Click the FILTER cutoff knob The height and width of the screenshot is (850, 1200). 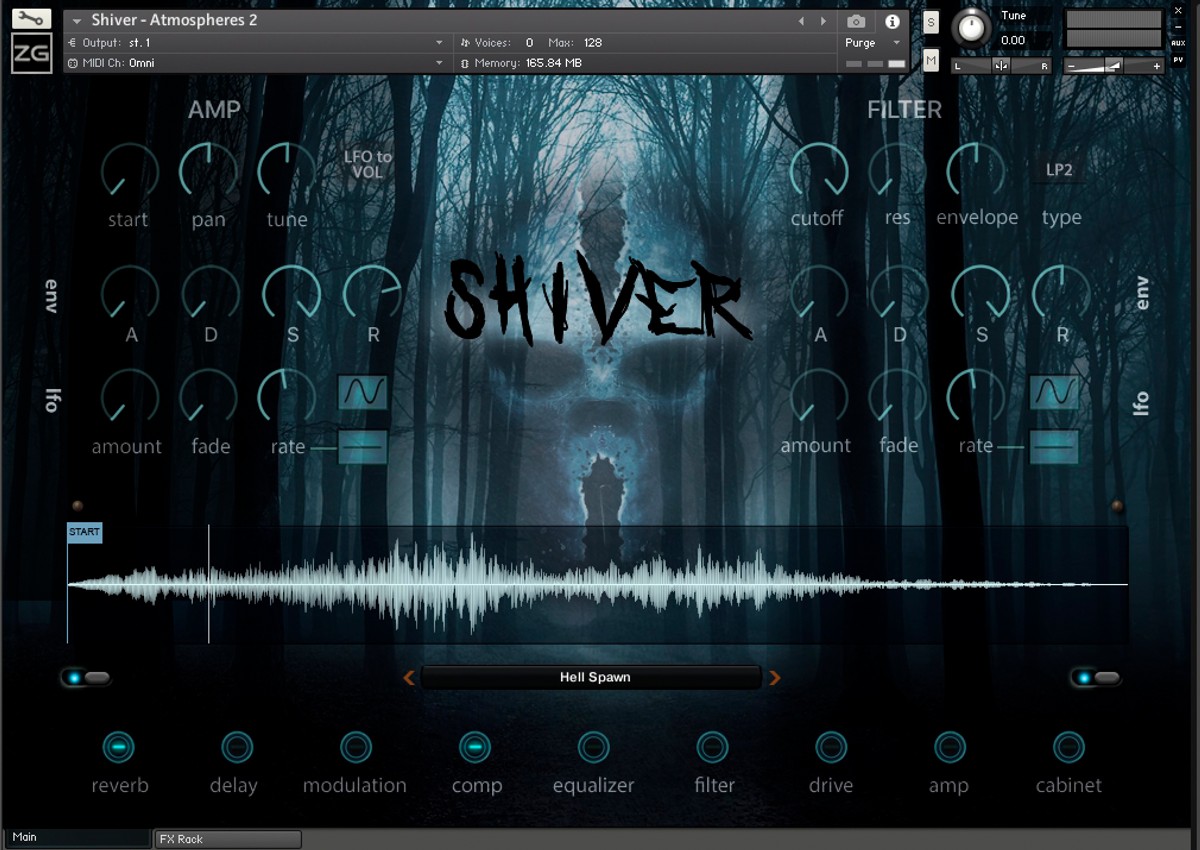[819, 171]
